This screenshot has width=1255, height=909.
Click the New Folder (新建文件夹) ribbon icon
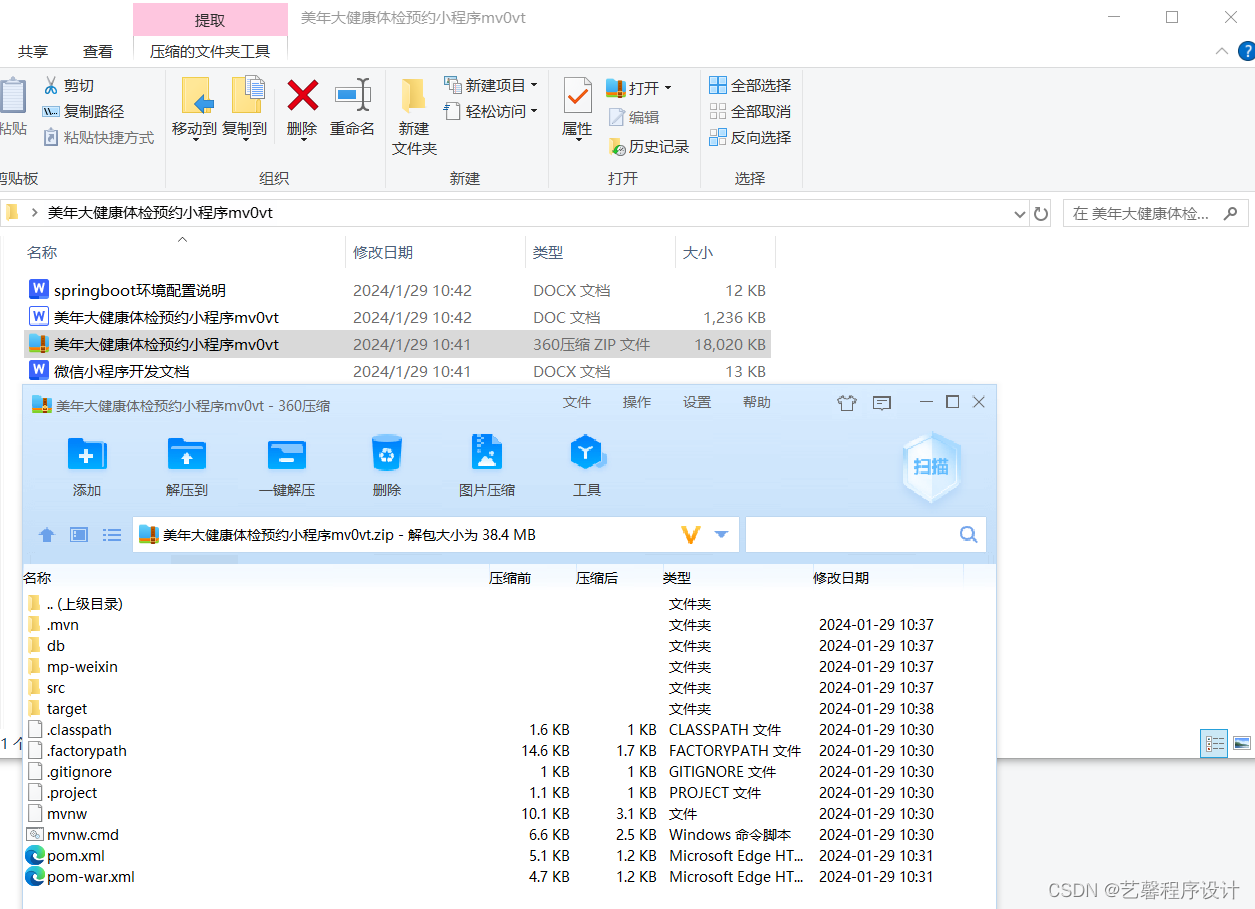[414, 96]
